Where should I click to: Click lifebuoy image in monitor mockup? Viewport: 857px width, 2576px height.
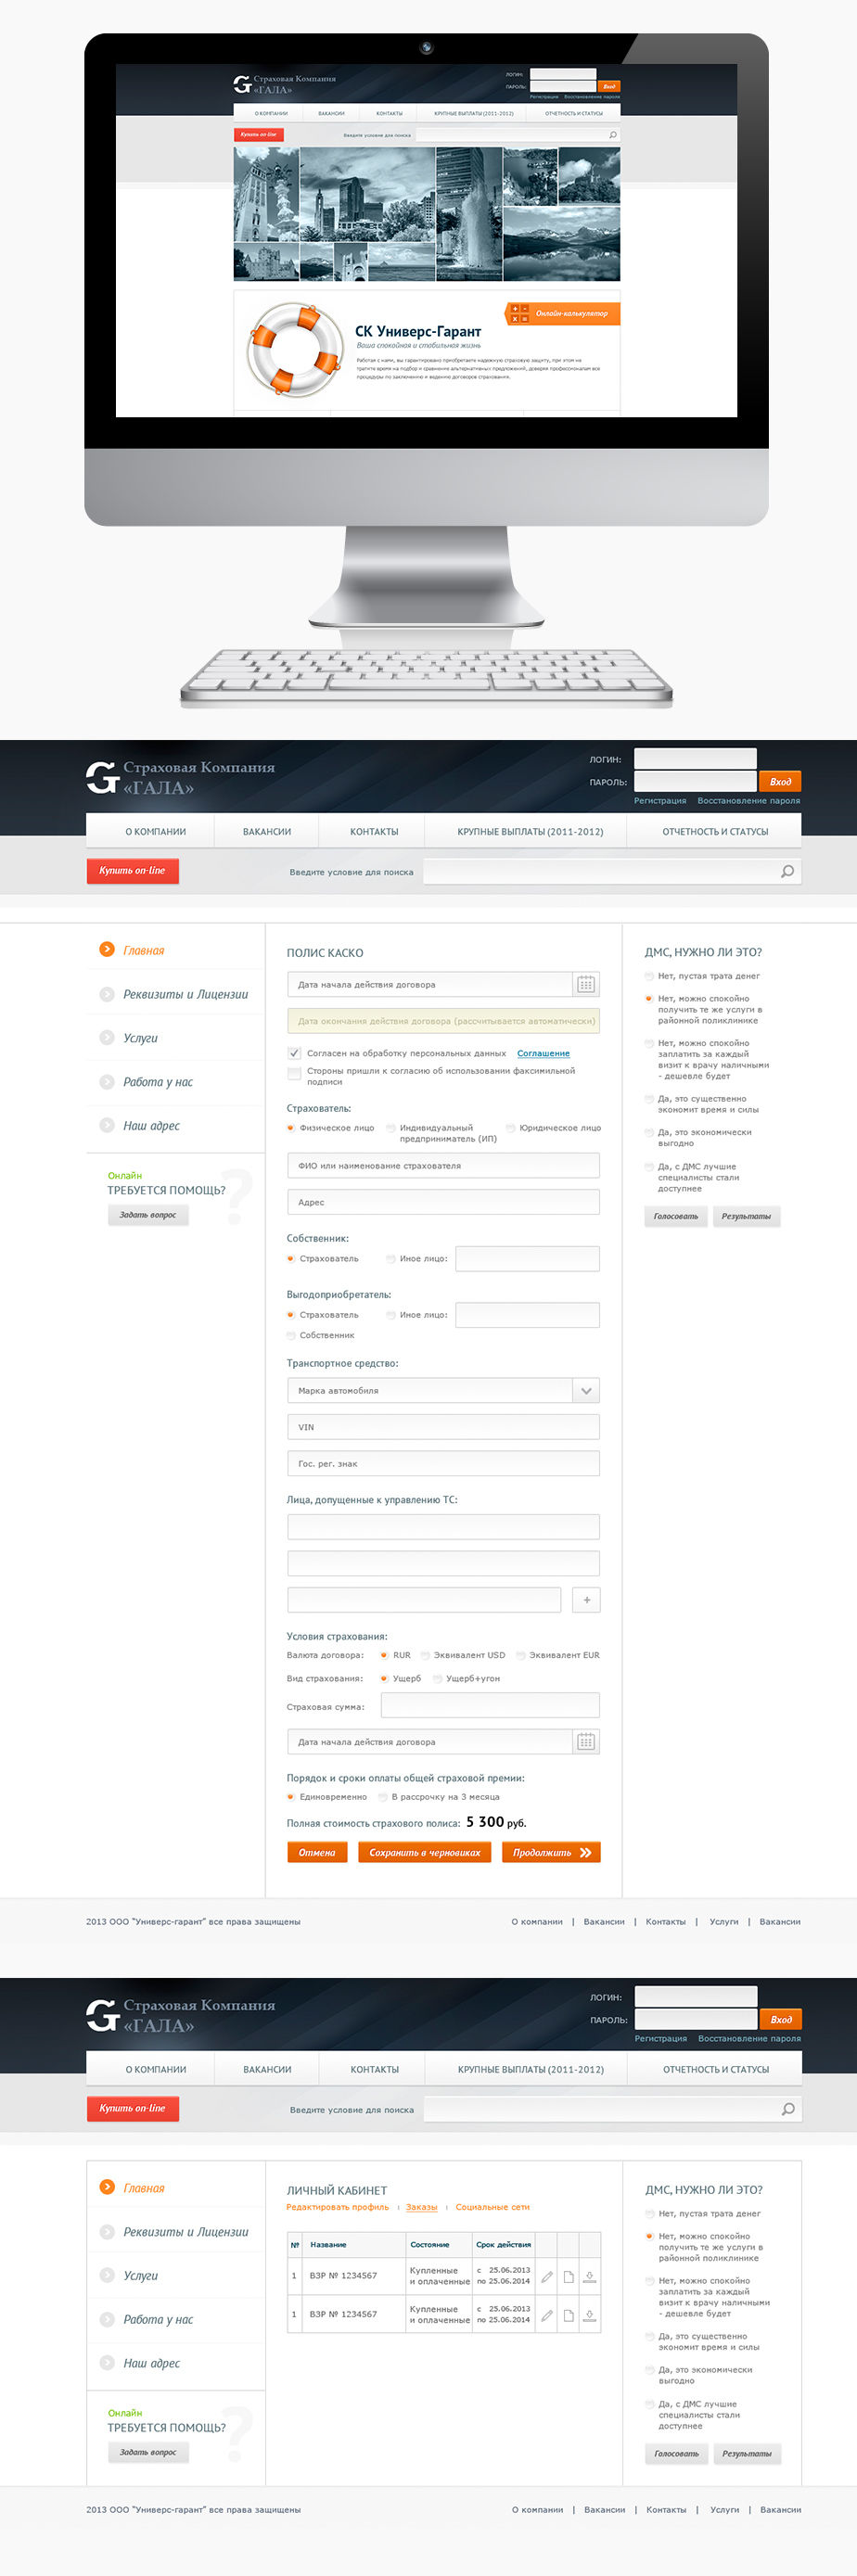pyautogui.click(x=295, y=350)
